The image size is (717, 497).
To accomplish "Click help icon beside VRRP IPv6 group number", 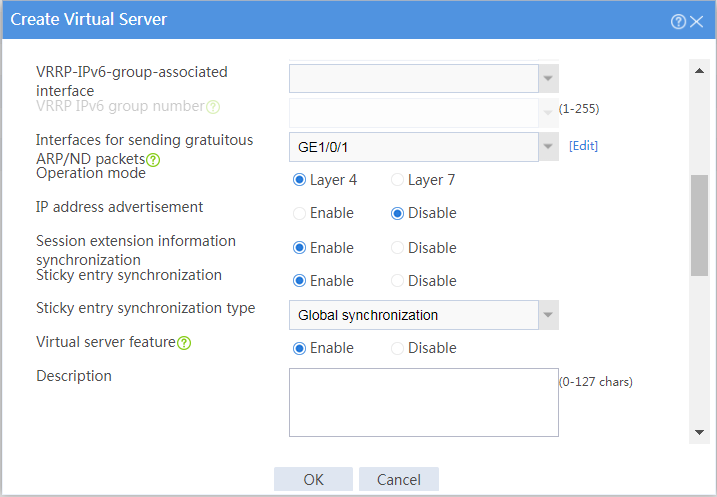I will (213, 107).
